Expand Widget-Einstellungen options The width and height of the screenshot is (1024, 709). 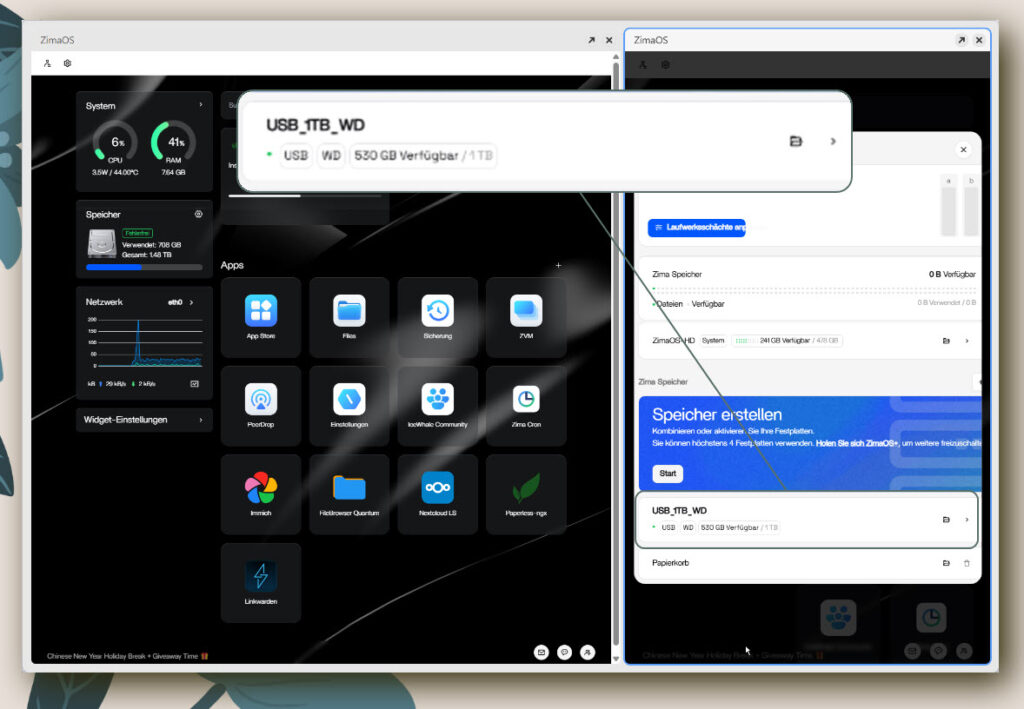pyautogui.click(x=144, y=420)
